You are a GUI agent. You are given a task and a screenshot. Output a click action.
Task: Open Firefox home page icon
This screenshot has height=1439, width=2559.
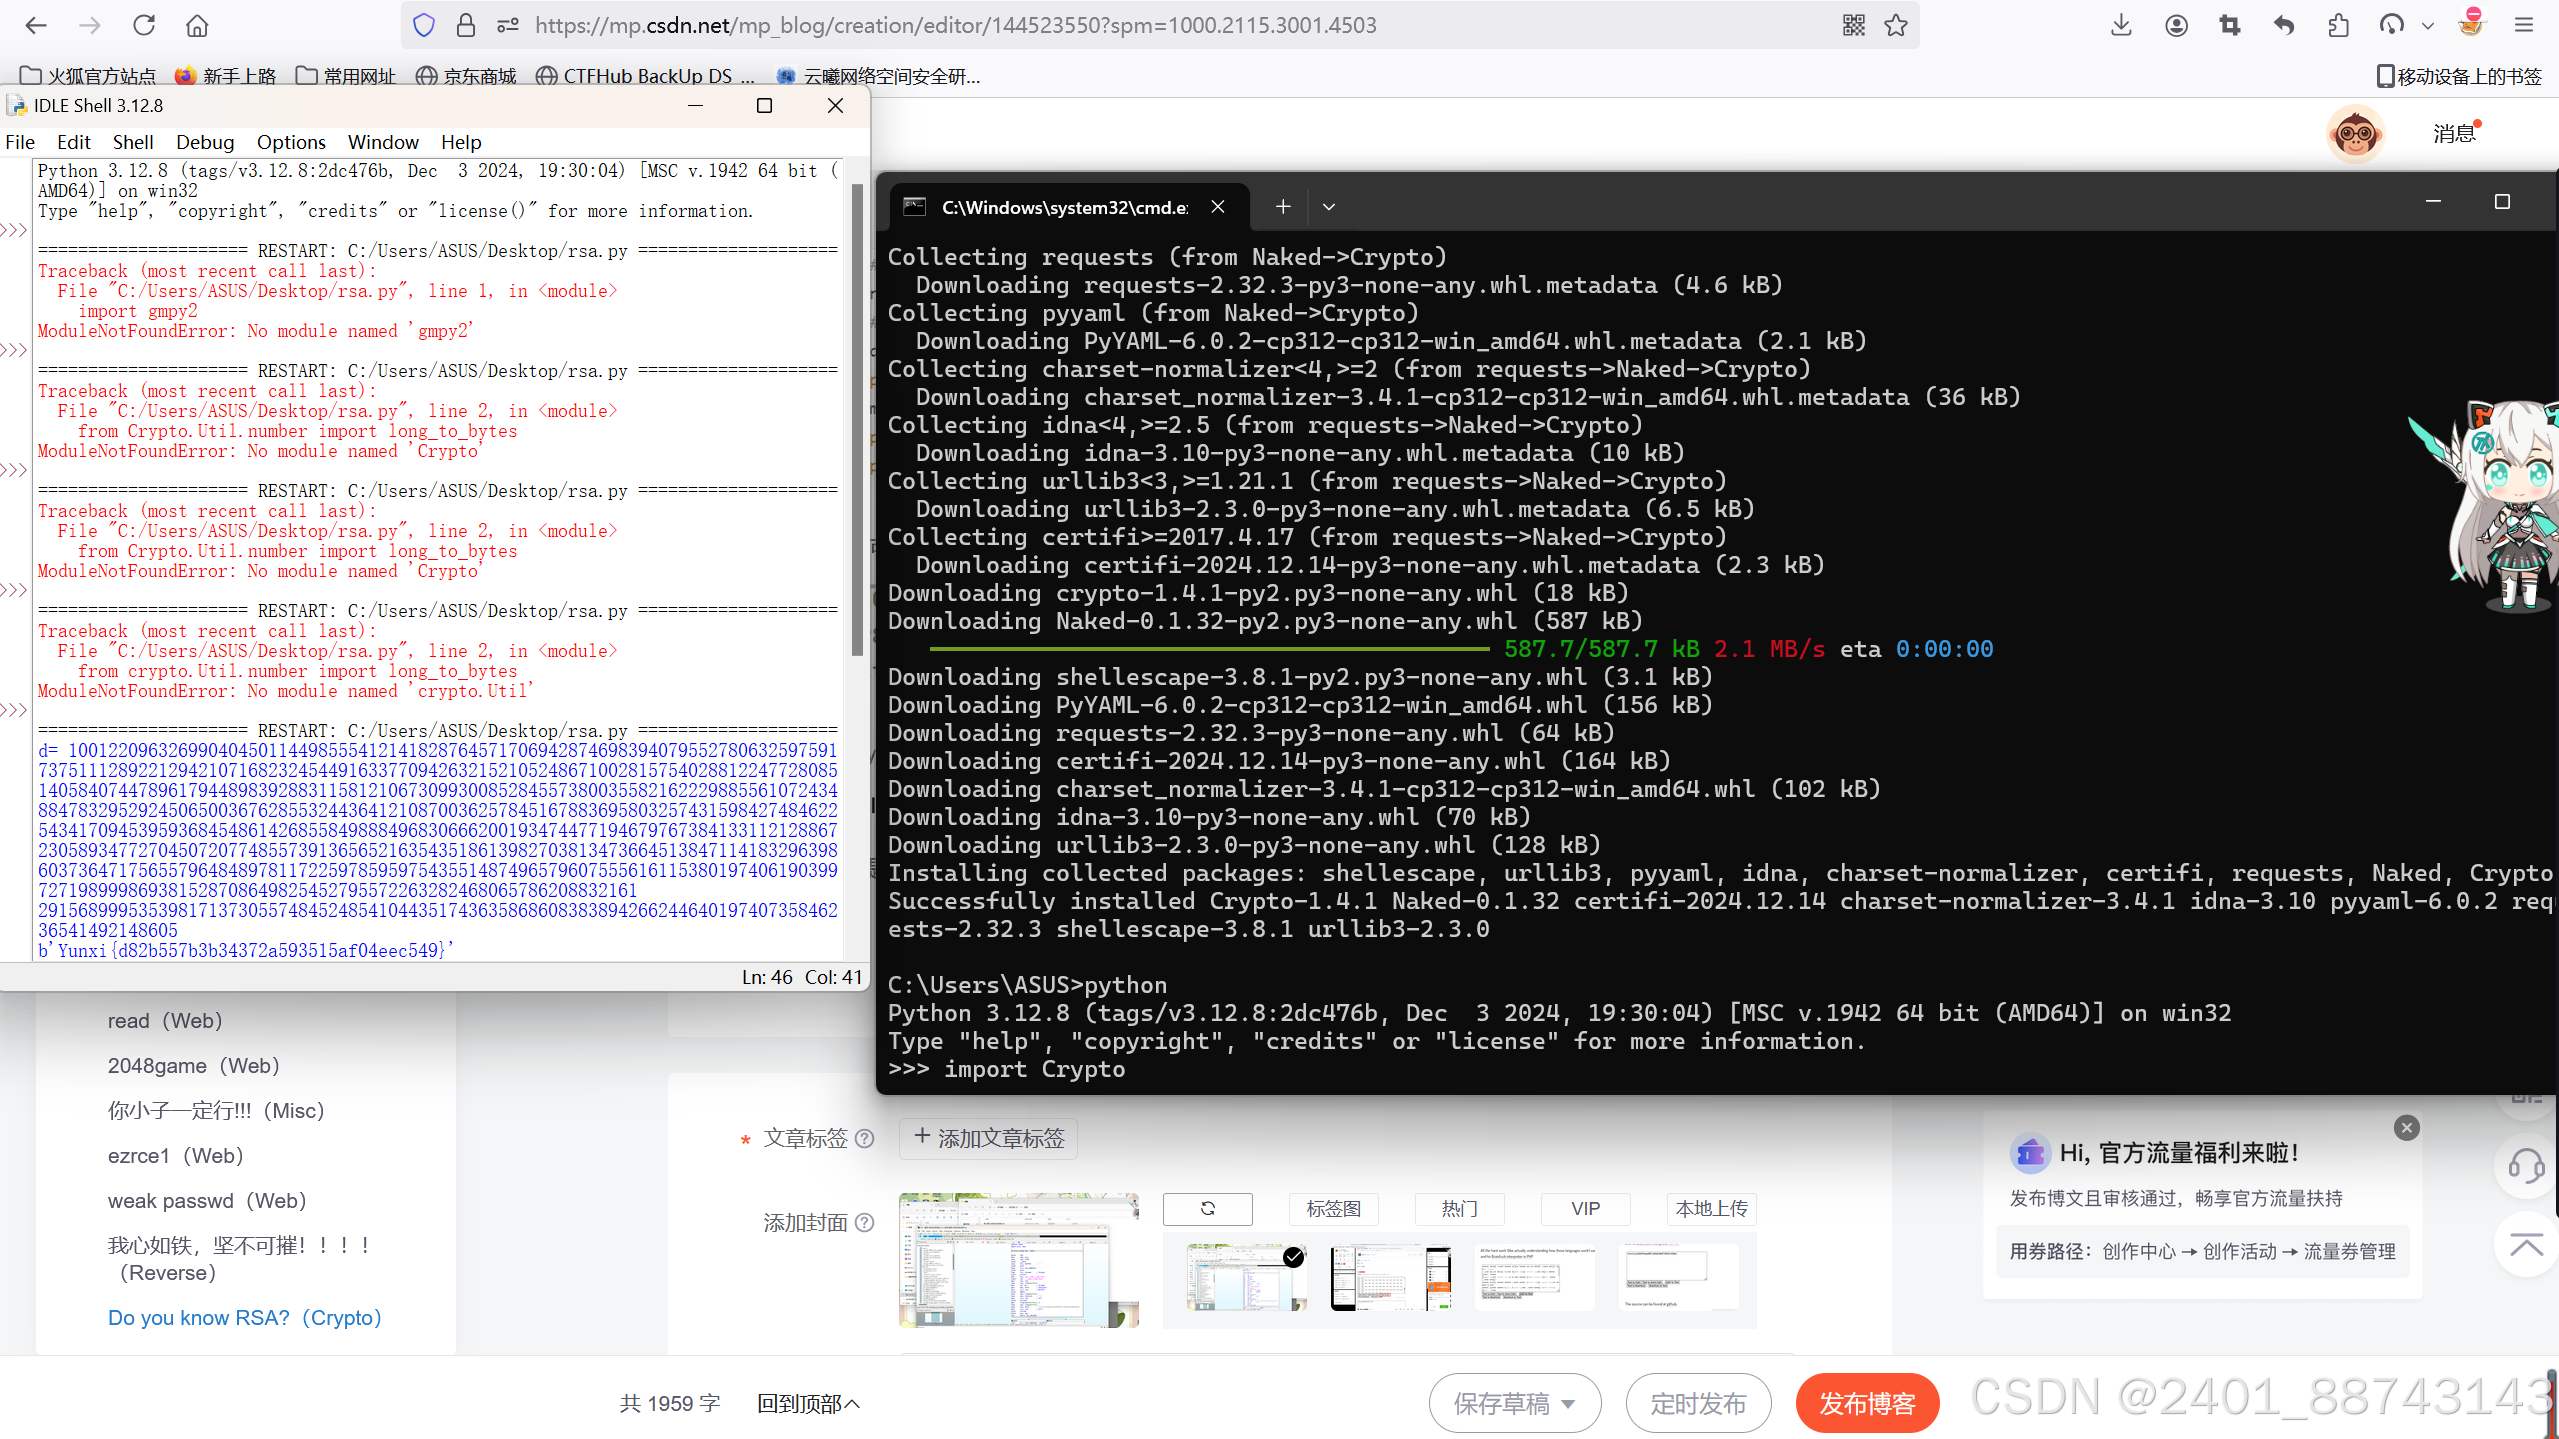[197, 25]
